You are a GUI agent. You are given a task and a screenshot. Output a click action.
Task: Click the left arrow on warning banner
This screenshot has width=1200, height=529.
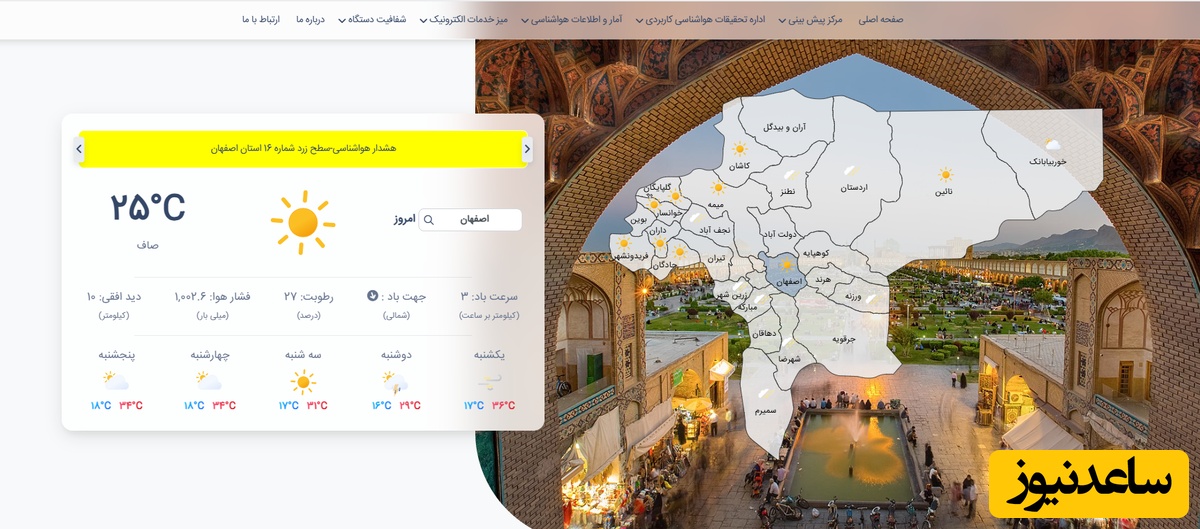point(78,149)
